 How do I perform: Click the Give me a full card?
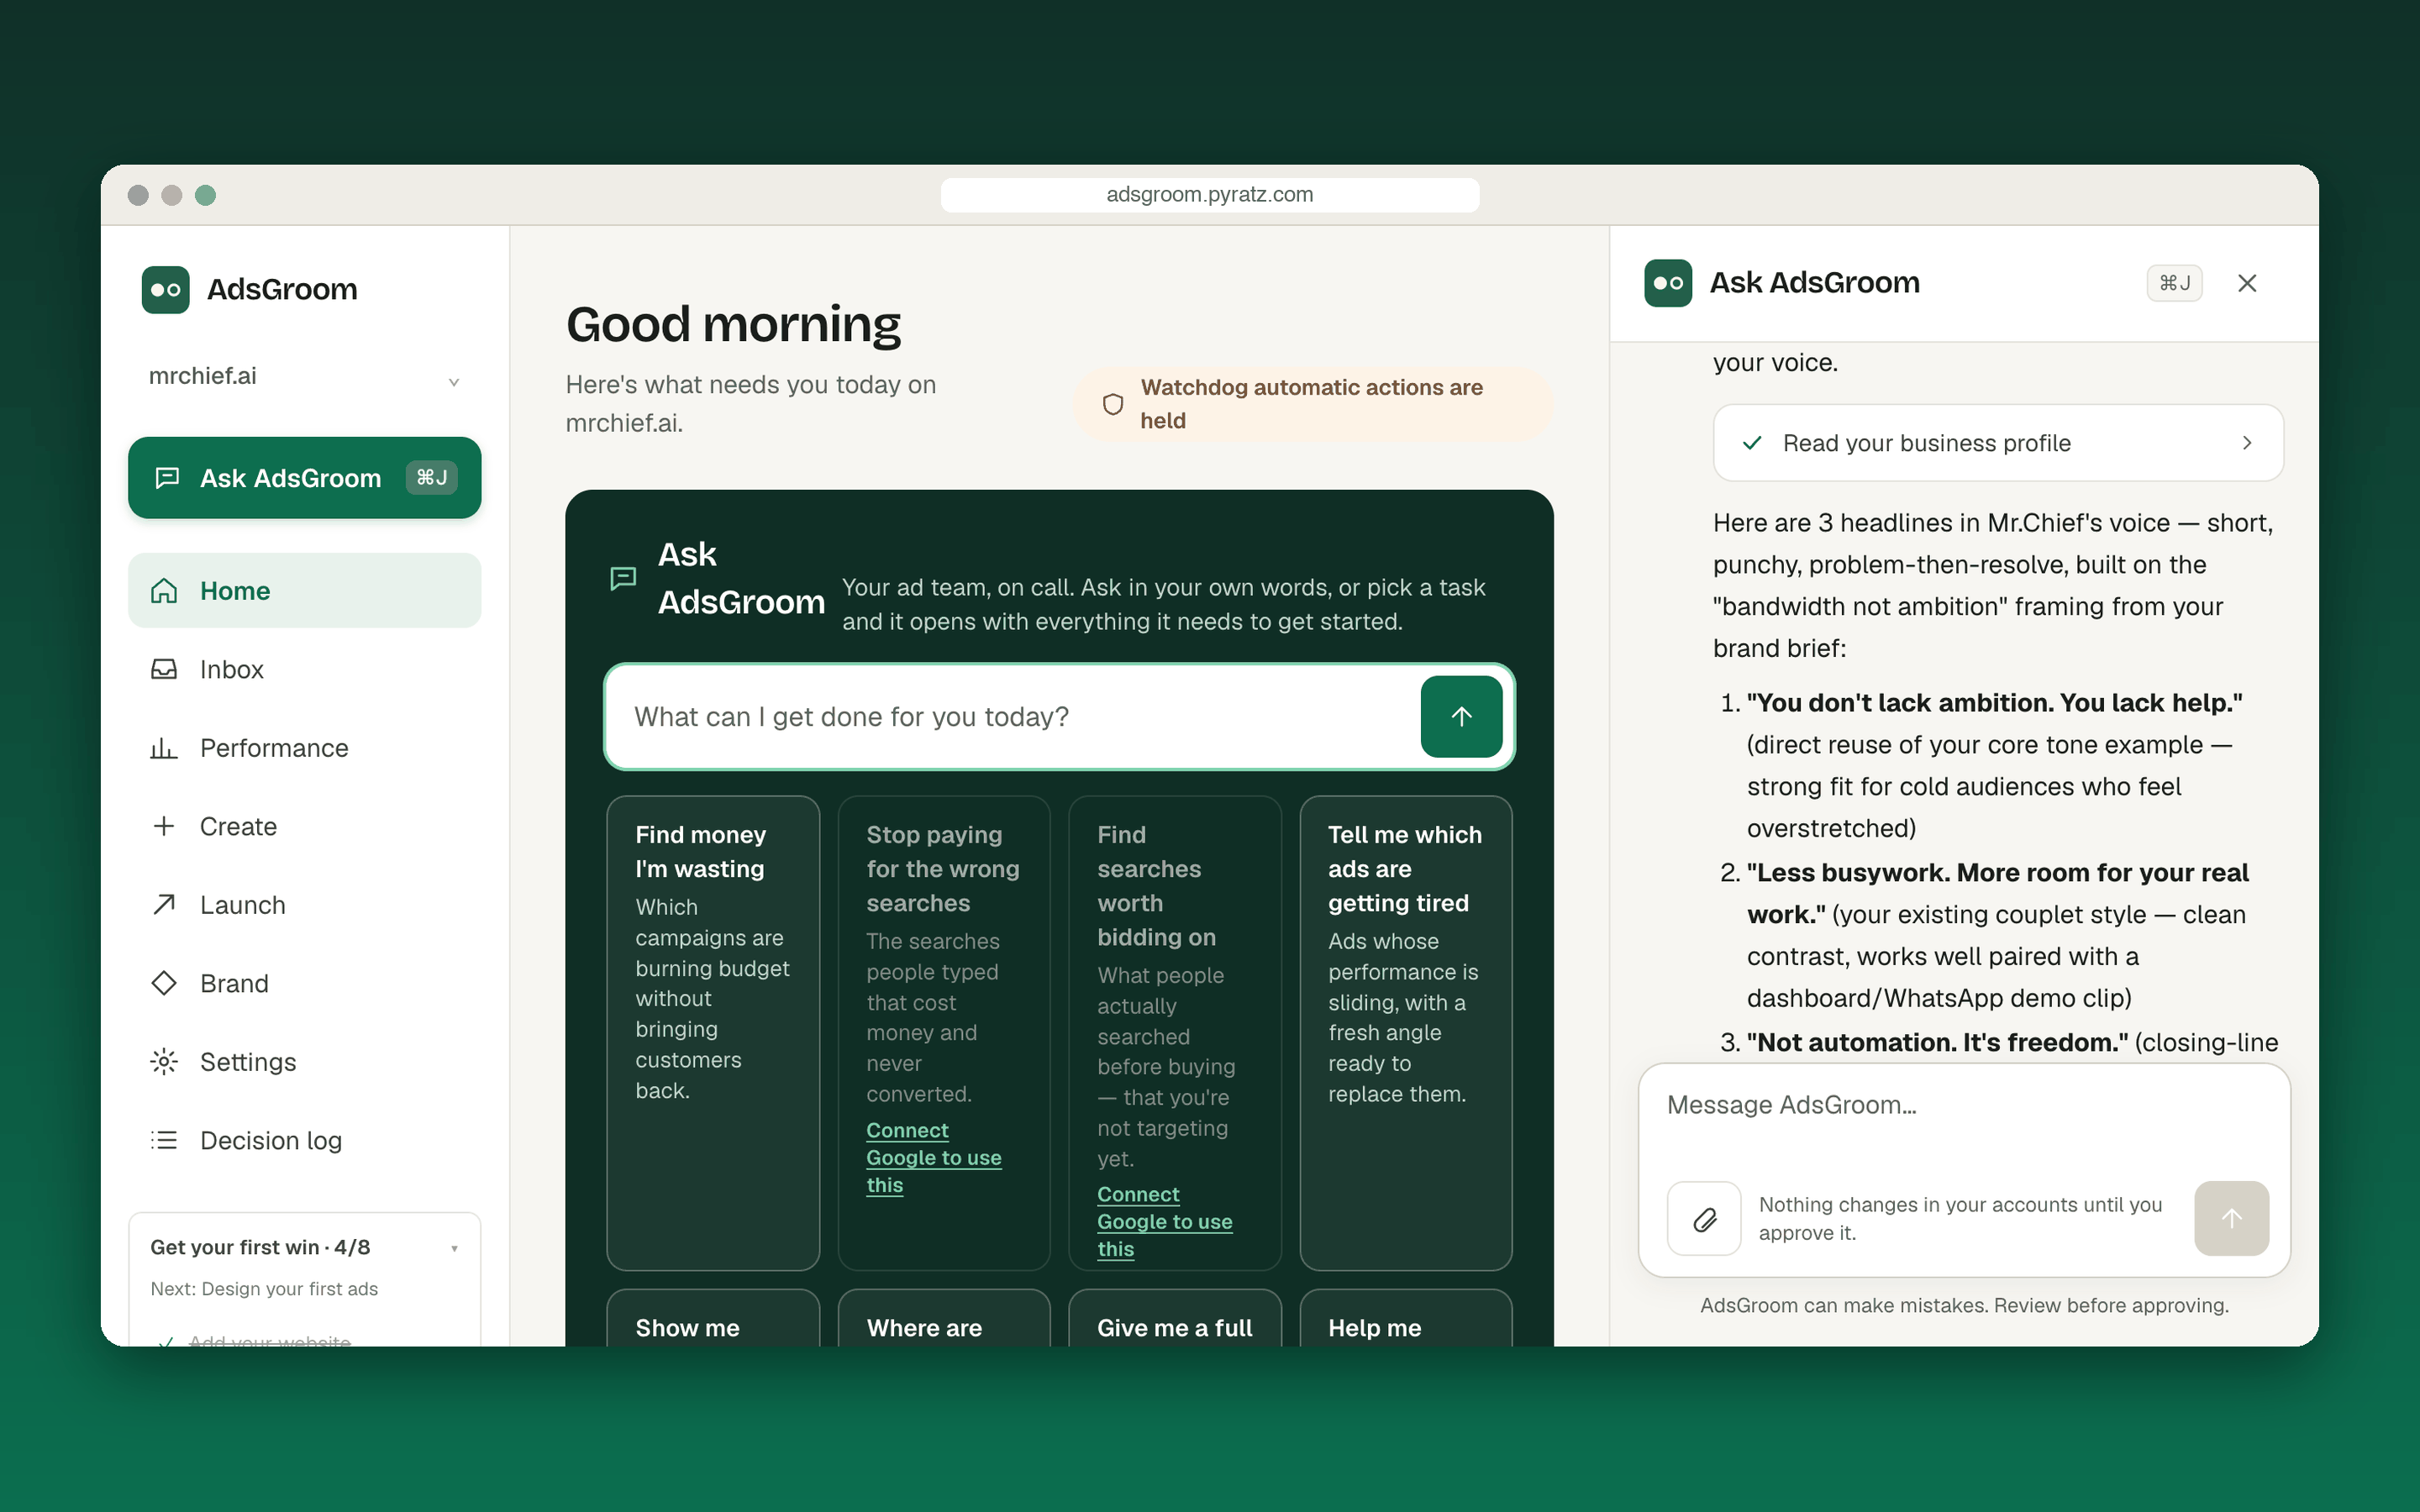(x=1175, y=1318)
